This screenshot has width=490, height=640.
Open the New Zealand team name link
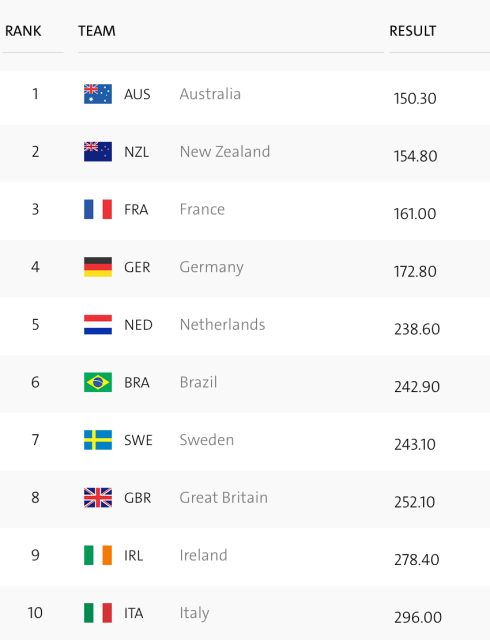click(x=225, y=151)
